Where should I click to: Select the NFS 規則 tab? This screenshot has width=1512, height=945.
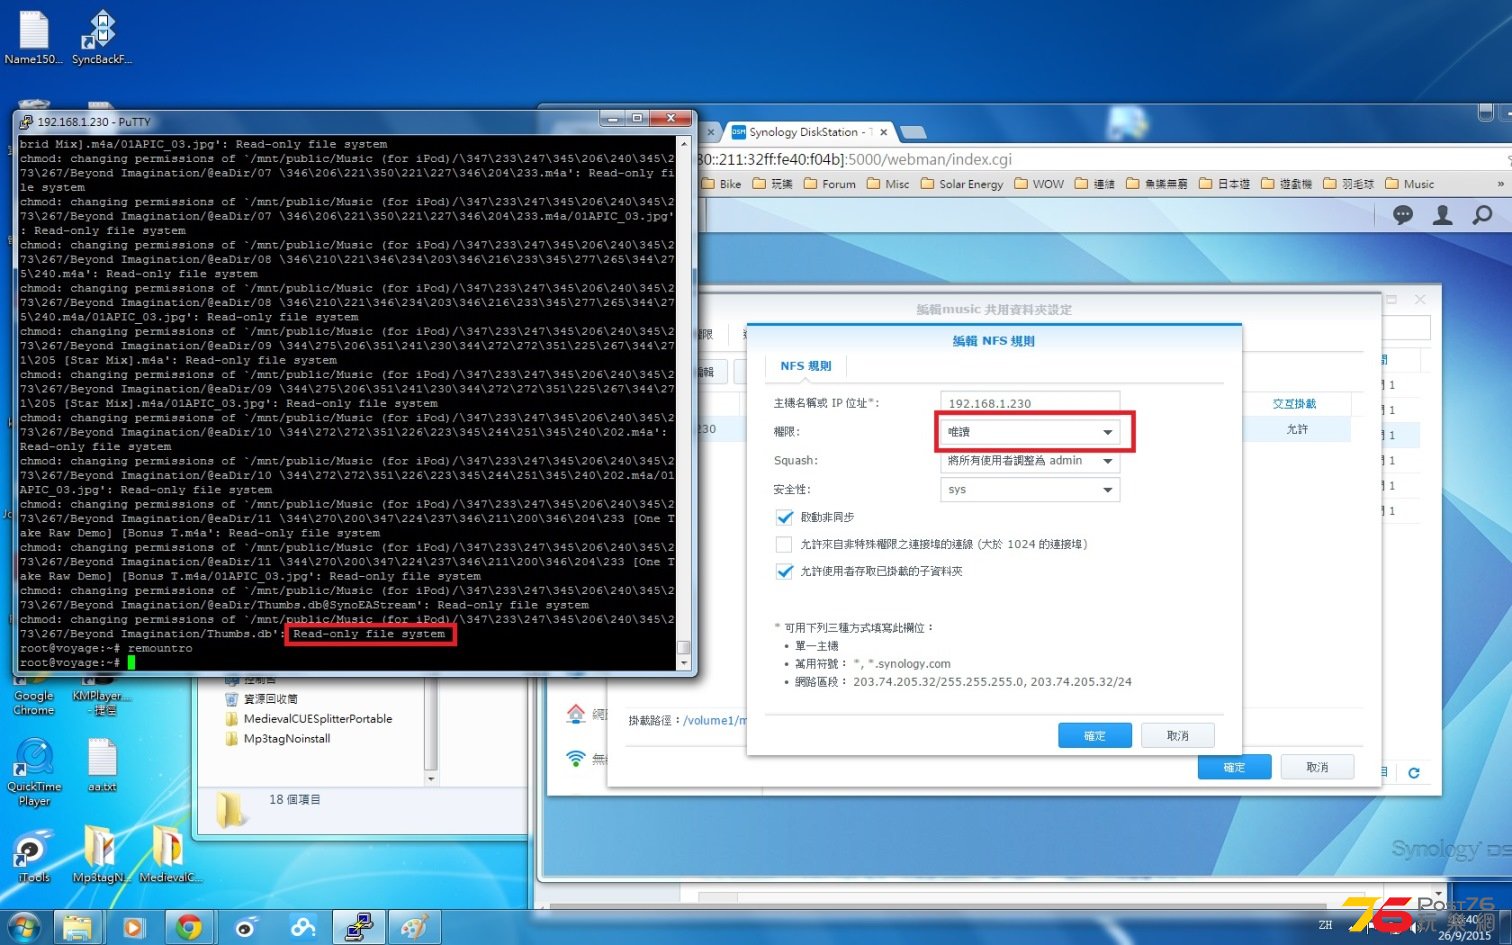pos(805,366)
